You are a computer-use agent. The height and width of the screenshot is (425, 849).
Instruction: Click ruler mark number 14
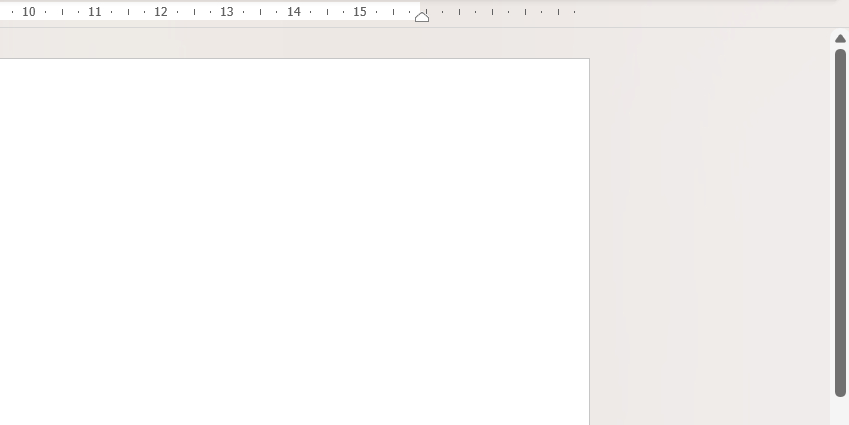tap(293, 12)
